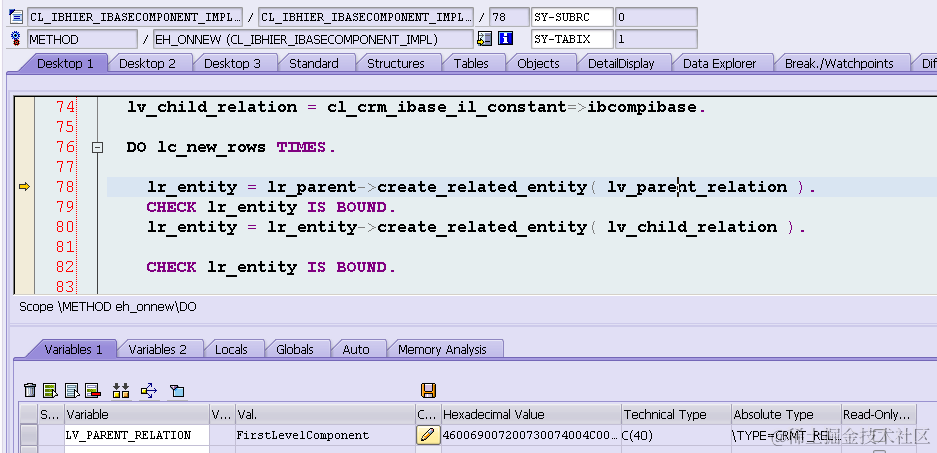
Task: Open the Desktop 3 tab
Action: (232, 63)
